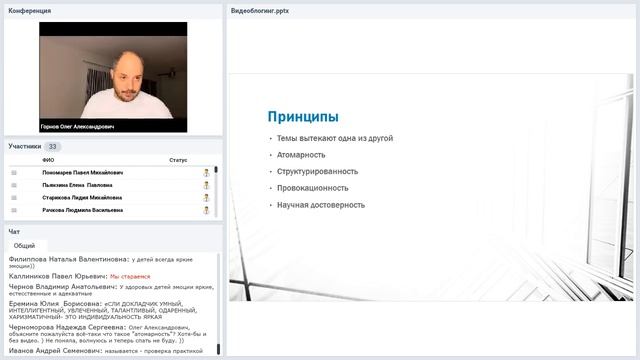Select participant Пономарев Павел Михайлович

pyautogui.click(x=82, y=173)
